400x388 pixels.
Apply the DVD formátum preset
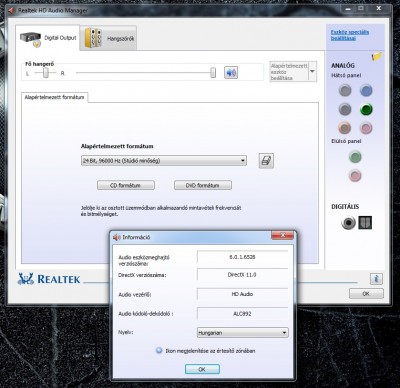point(203,185)
